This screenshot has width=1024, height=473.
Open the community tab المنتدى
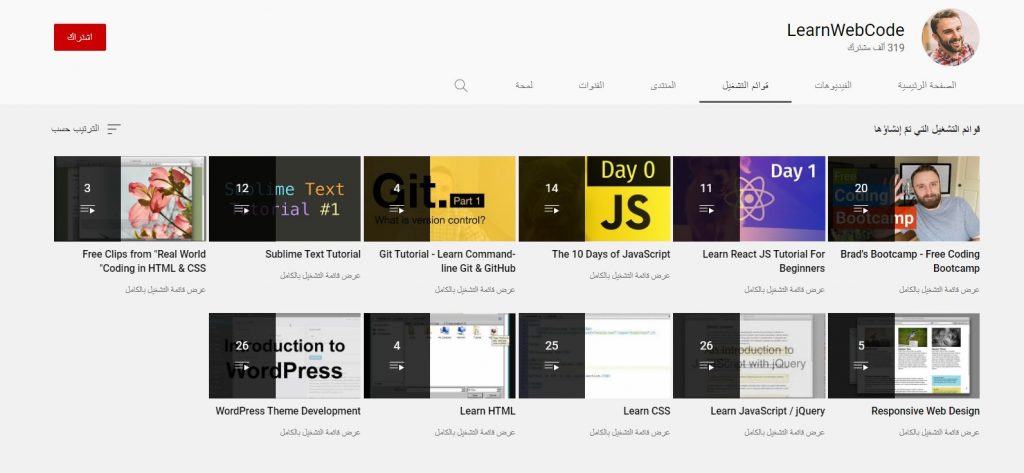pos(663,86)
